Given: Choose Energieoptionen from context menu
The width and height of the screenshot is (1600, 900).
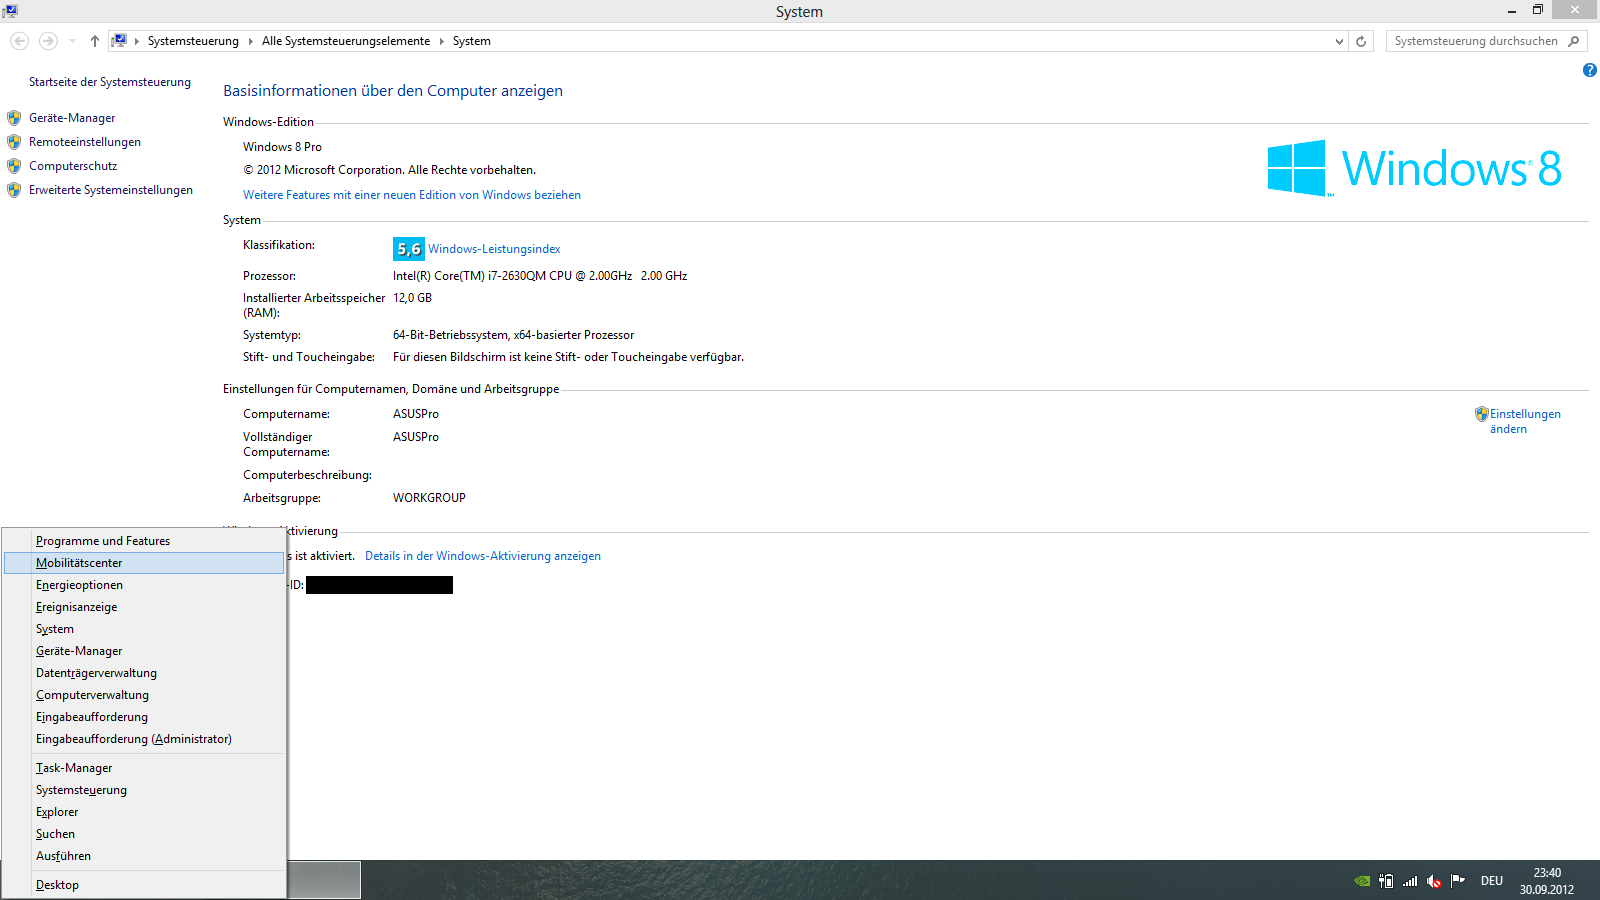Looking at the screenshot, I should (x=144, y=585).
